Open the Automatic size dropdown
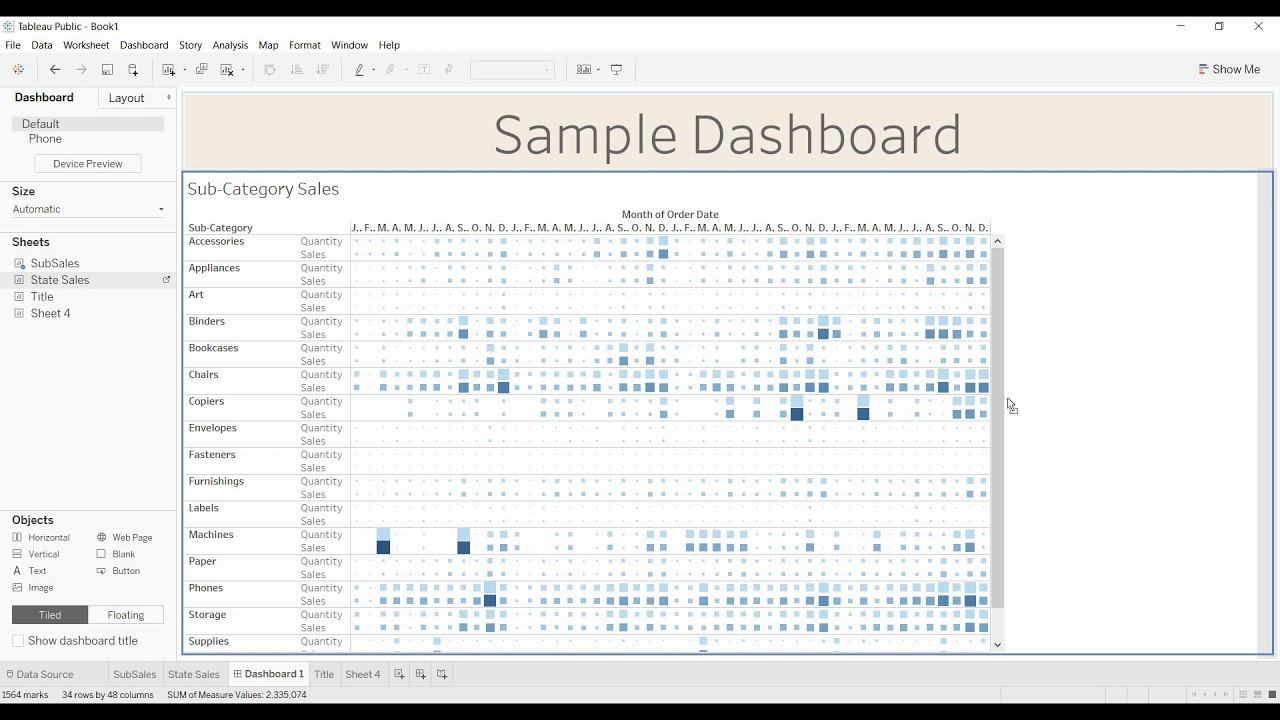Viewport: 1280px width, 720px height. click(88, 209)
